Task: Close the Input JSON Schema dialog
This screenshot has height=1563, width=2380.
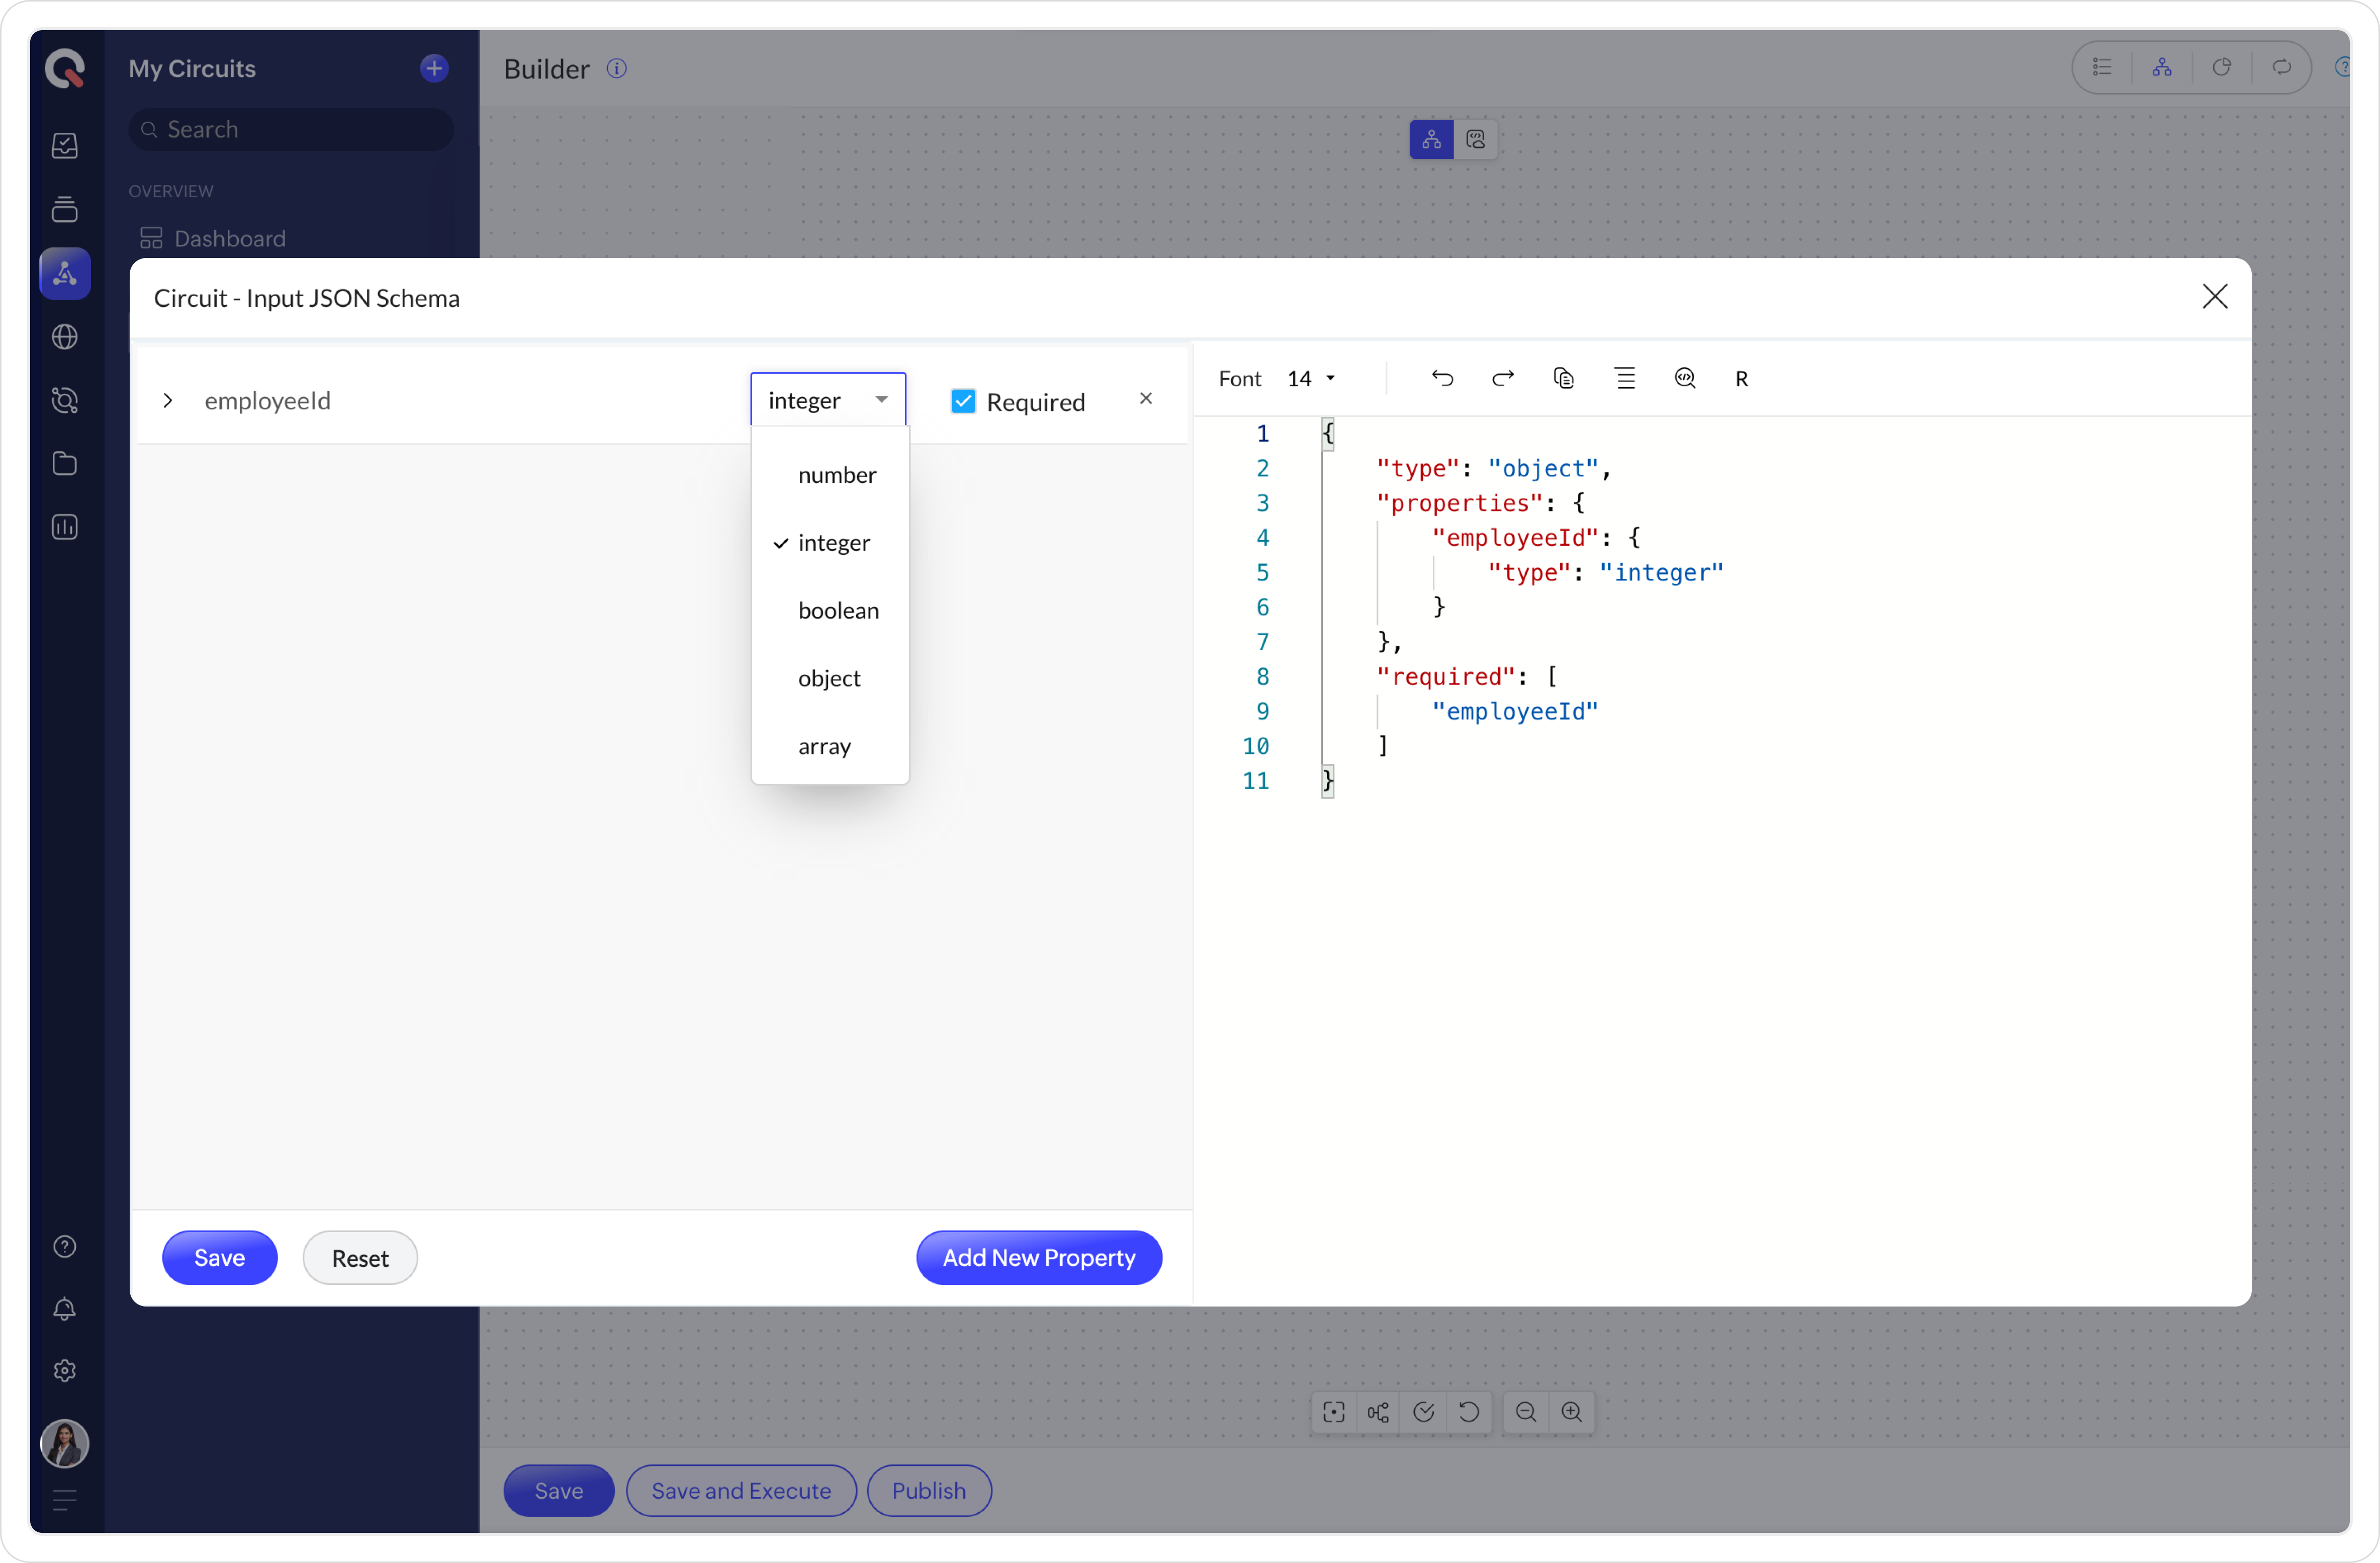Action: pyautogui.click(x=2214, y=296)
